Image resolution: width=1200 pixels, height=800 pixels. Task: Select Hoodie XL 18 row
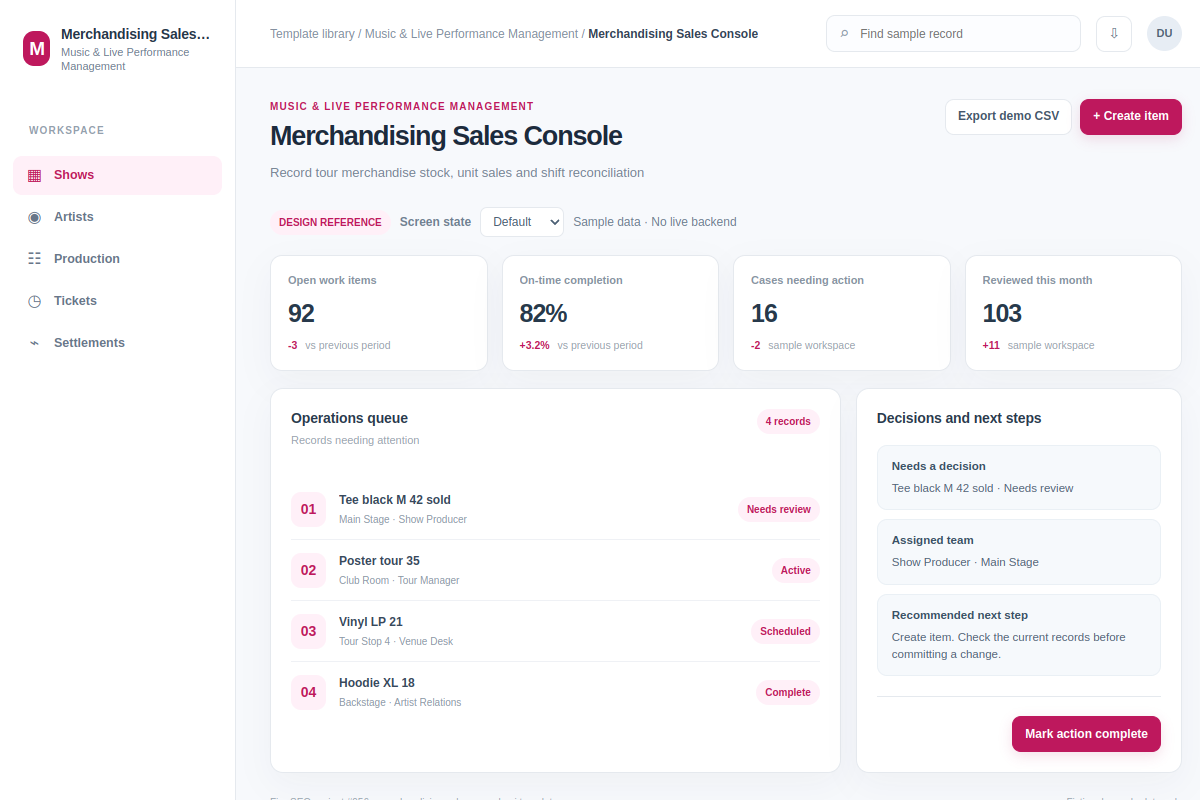(x=555, y=692)
